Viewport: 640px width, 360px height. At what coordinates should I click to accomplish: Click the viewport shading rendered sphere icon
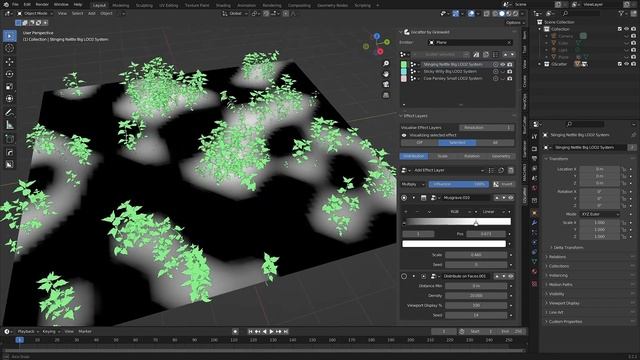tap(515, 13)
